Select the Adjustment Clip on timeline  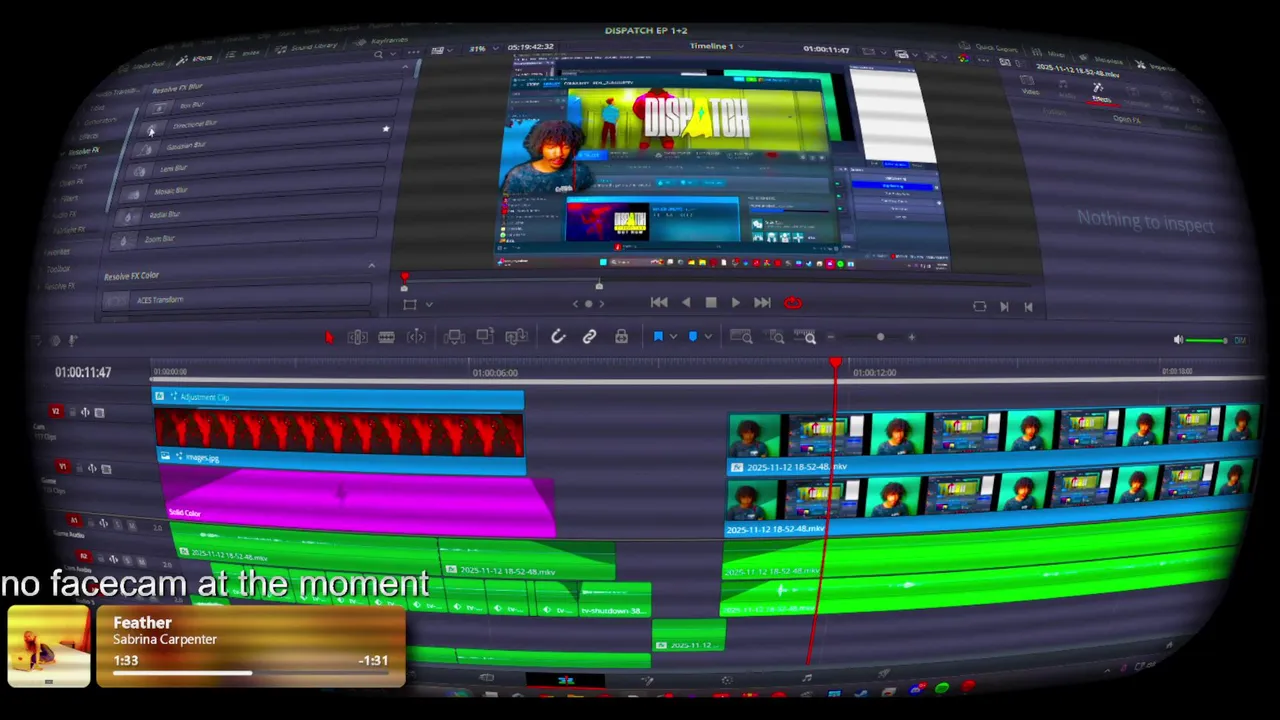(338, 398)
